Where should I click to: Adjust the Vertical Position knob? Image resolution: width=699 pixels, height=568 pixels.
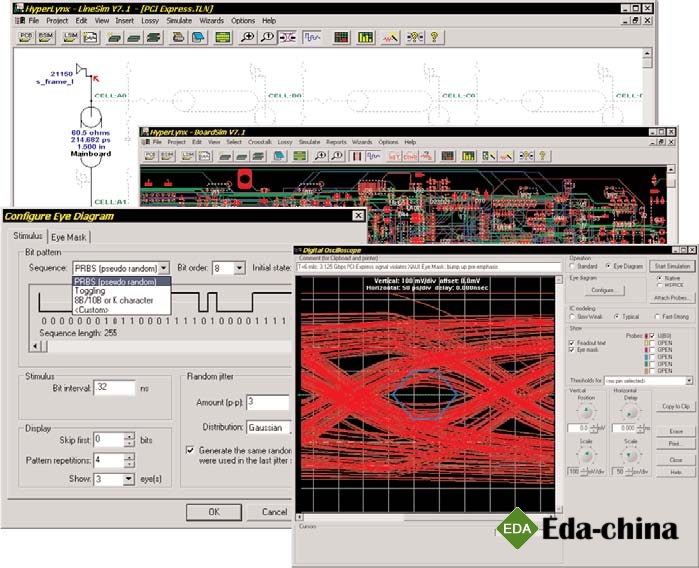pyautogui.click(x=586, y=412)
